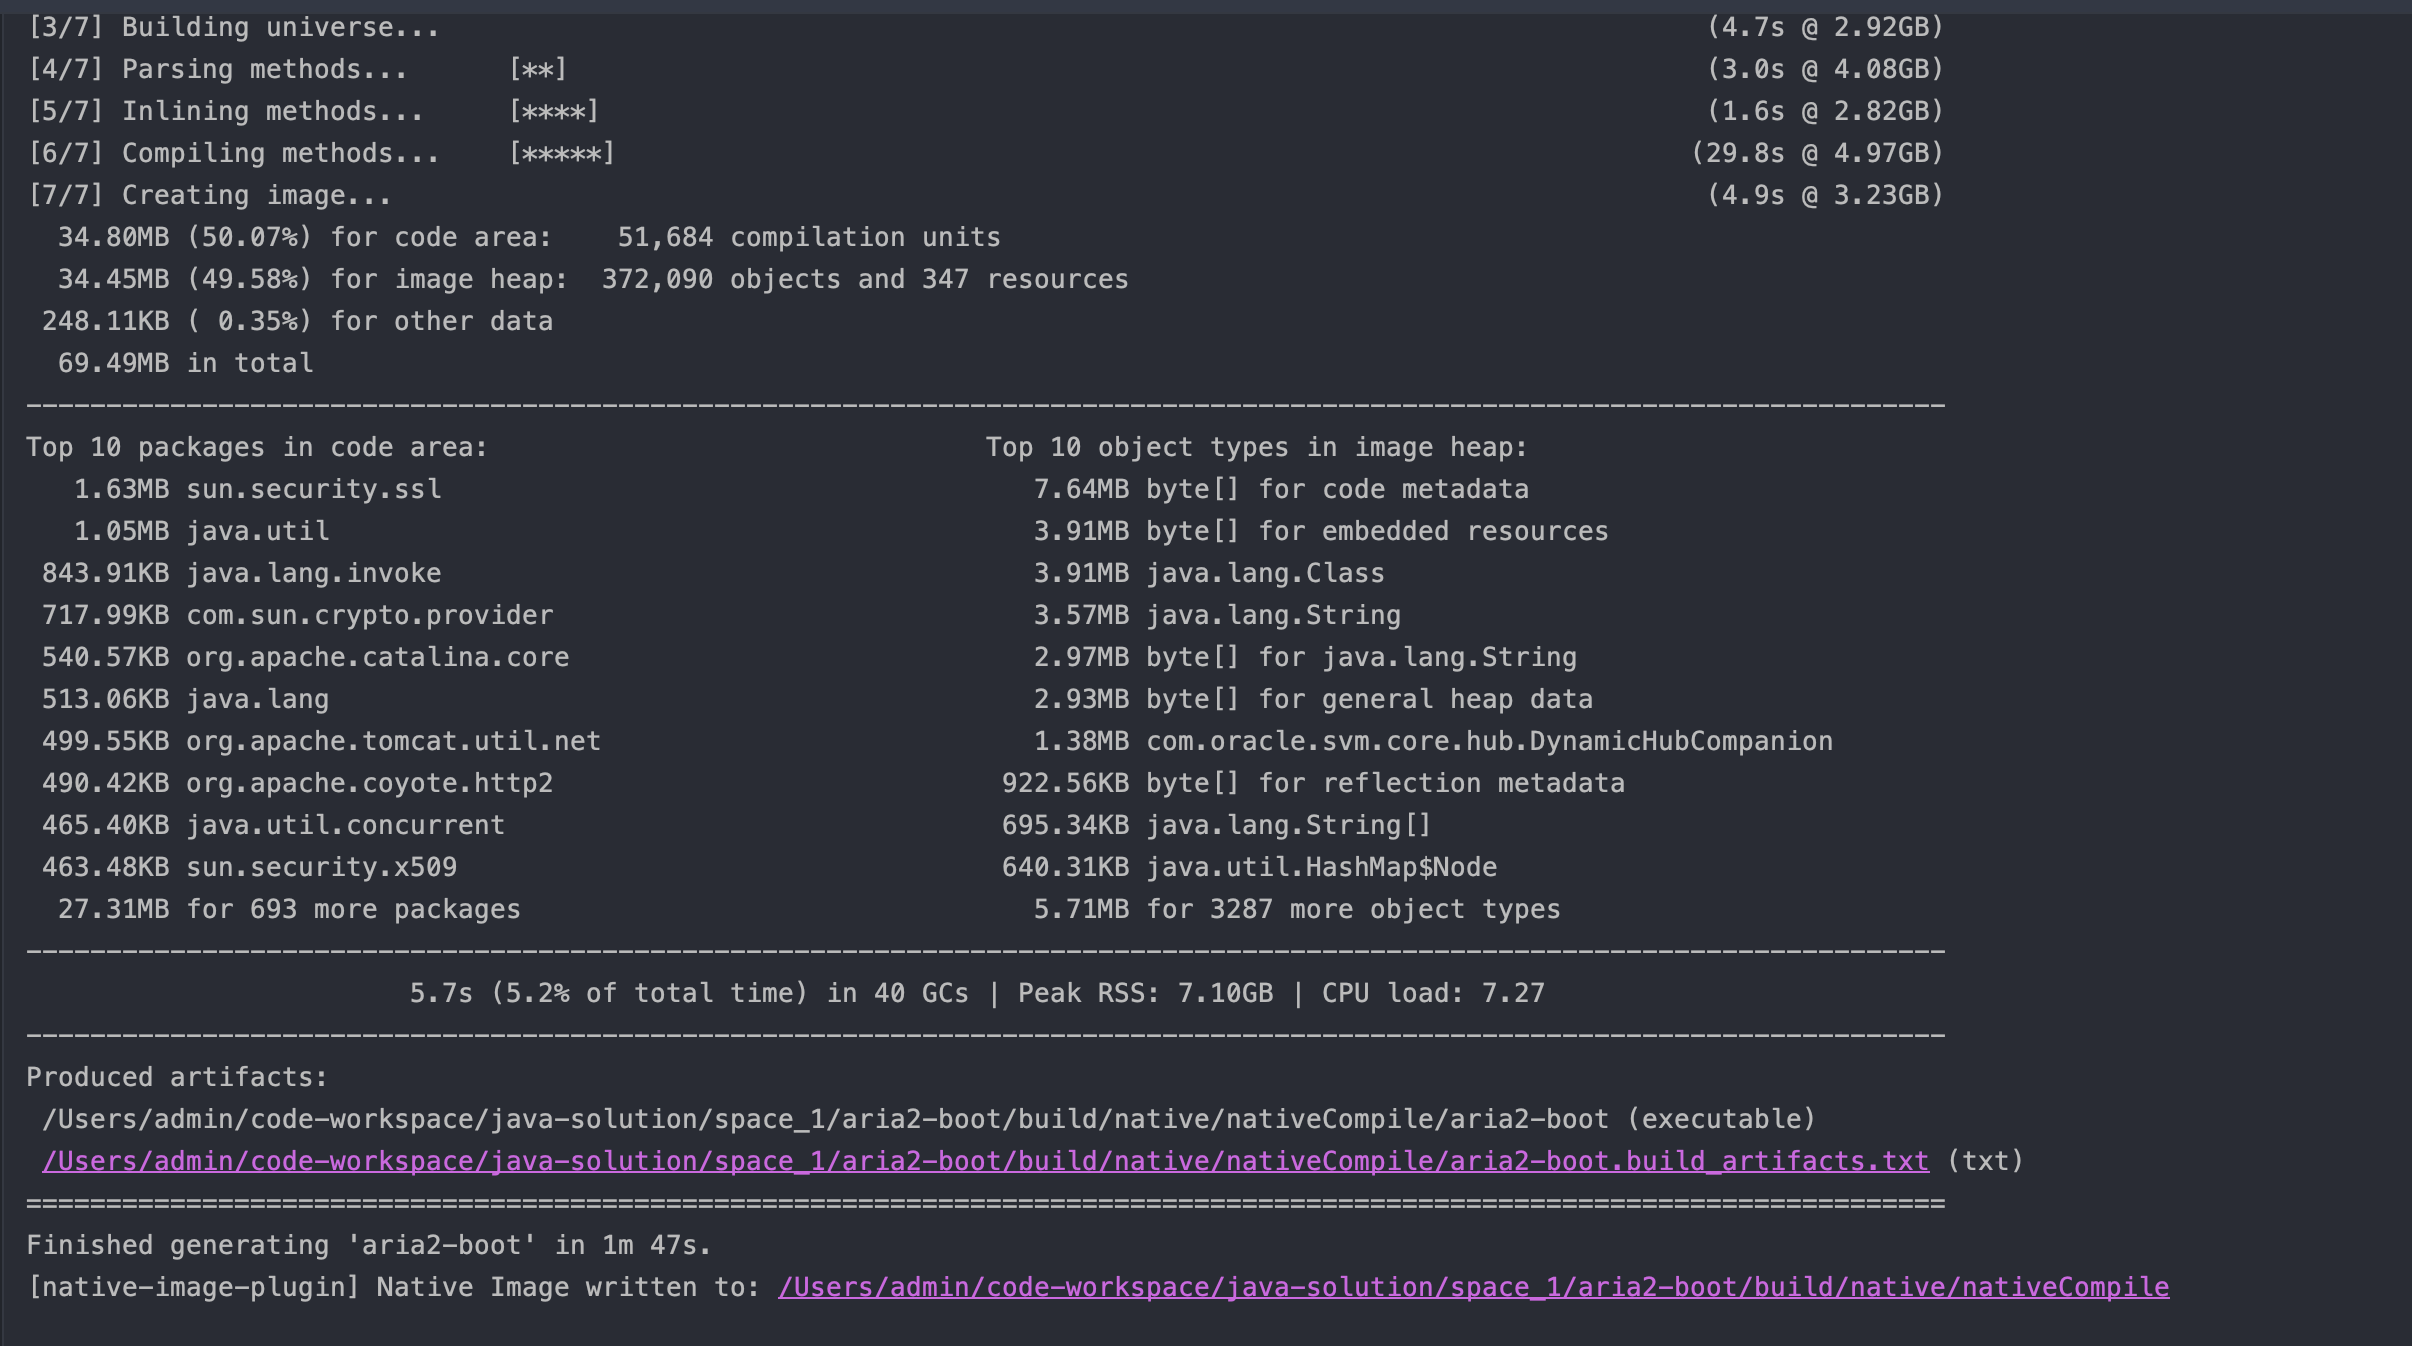Click the org.apache.catalina.core package entry
The image size is (2412, 1346).
click(x=377, y=657)
